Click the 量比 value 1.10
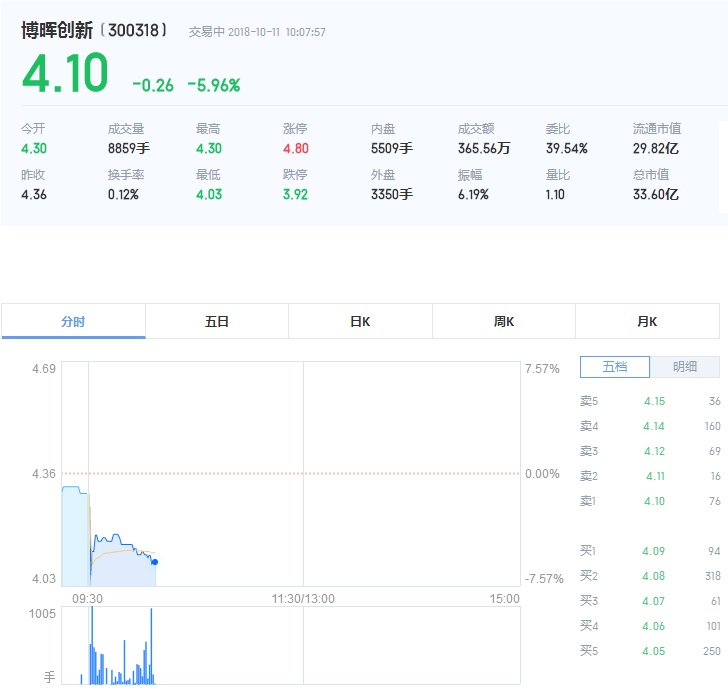 pyautogui.click(x=555, y=194)
